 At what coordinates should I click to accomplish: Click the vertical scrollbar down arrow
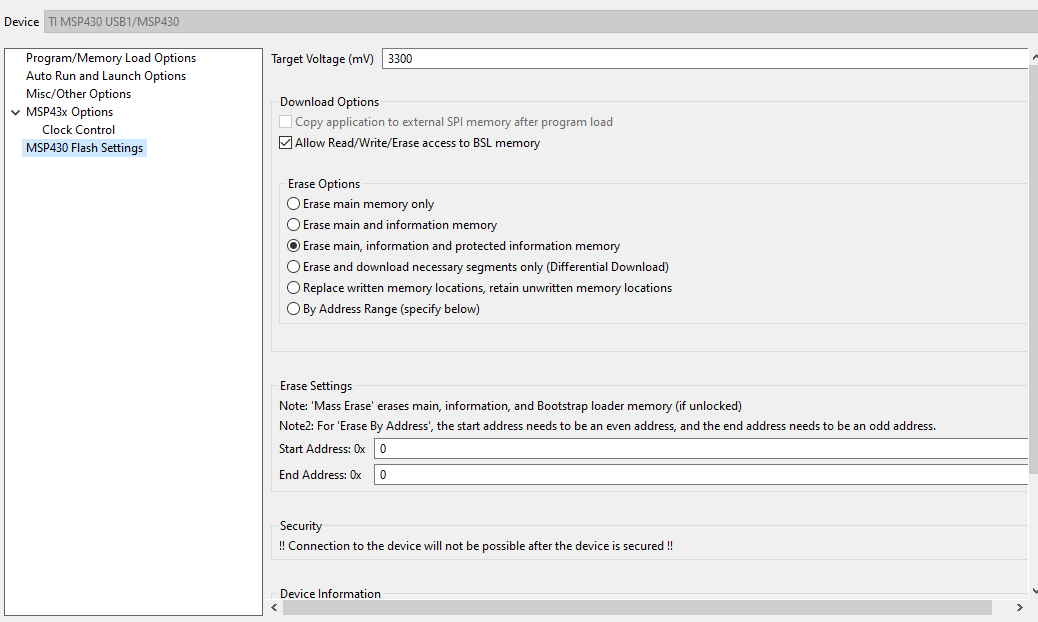pyautogui.click(x=1034, y=592)
